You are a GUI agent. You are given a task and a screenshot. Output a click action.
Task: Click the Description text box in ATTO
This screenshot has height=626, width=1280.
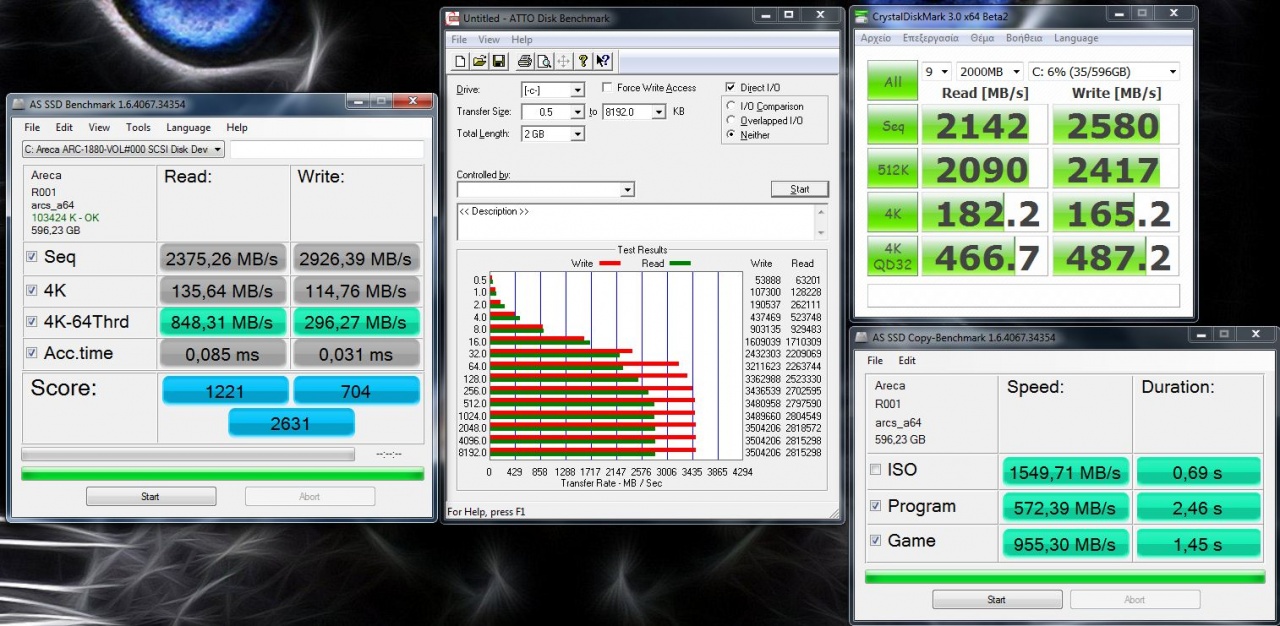(x=636, y=222)
